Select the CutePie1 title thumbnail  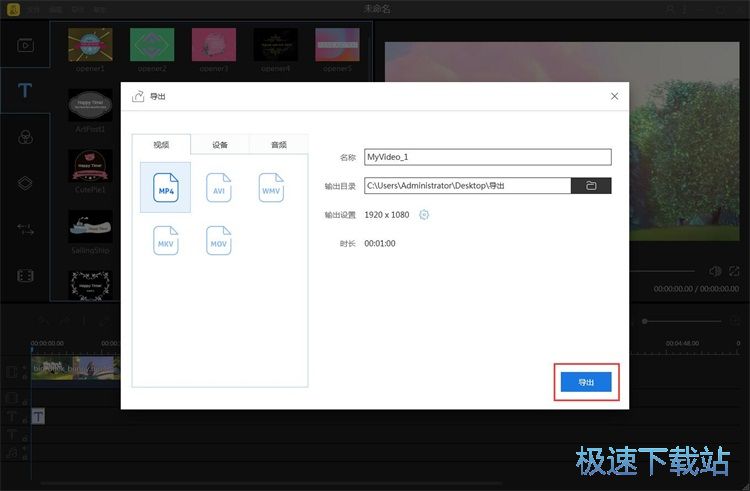pyautogui.click(x=90, y=165)
